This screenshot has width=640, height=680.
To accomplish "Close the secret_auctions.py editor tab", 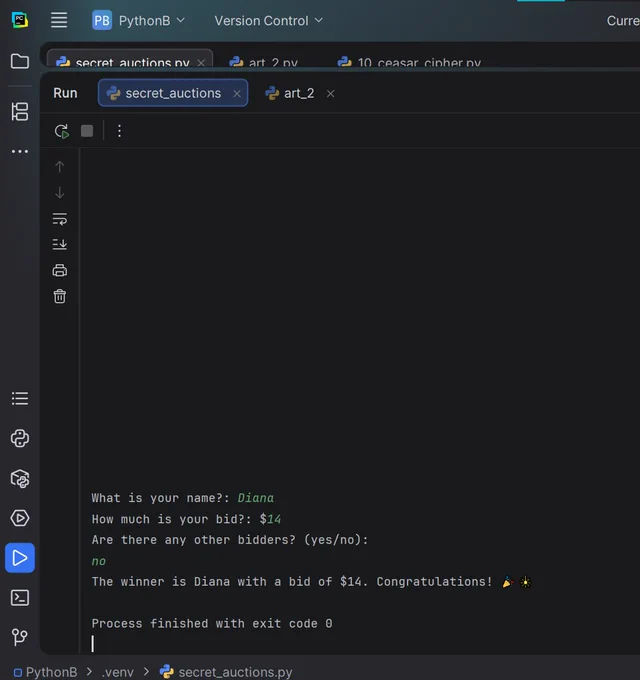I will 201,63.
